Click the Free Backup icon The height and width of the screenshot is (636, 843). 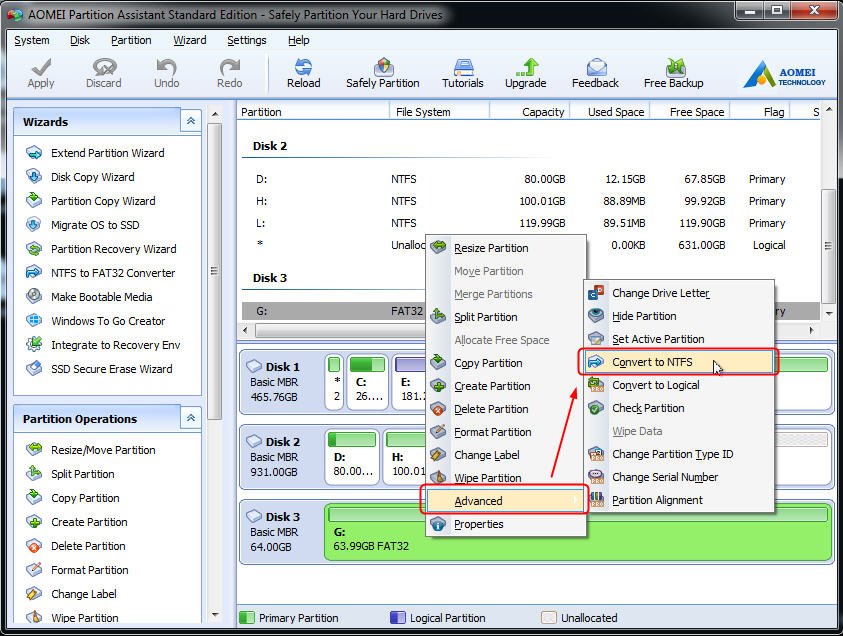[x=674, y=67]
